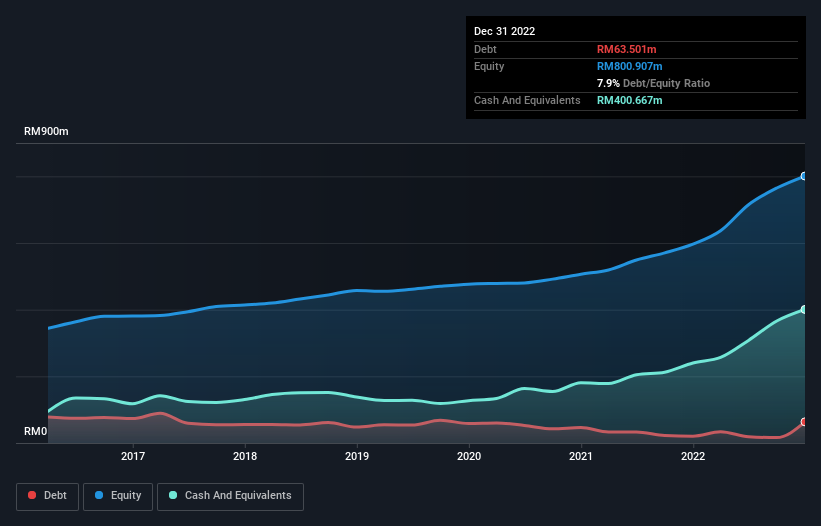Click the blue Equity legend dot
The image size is (821, 526).
[99, 495]
